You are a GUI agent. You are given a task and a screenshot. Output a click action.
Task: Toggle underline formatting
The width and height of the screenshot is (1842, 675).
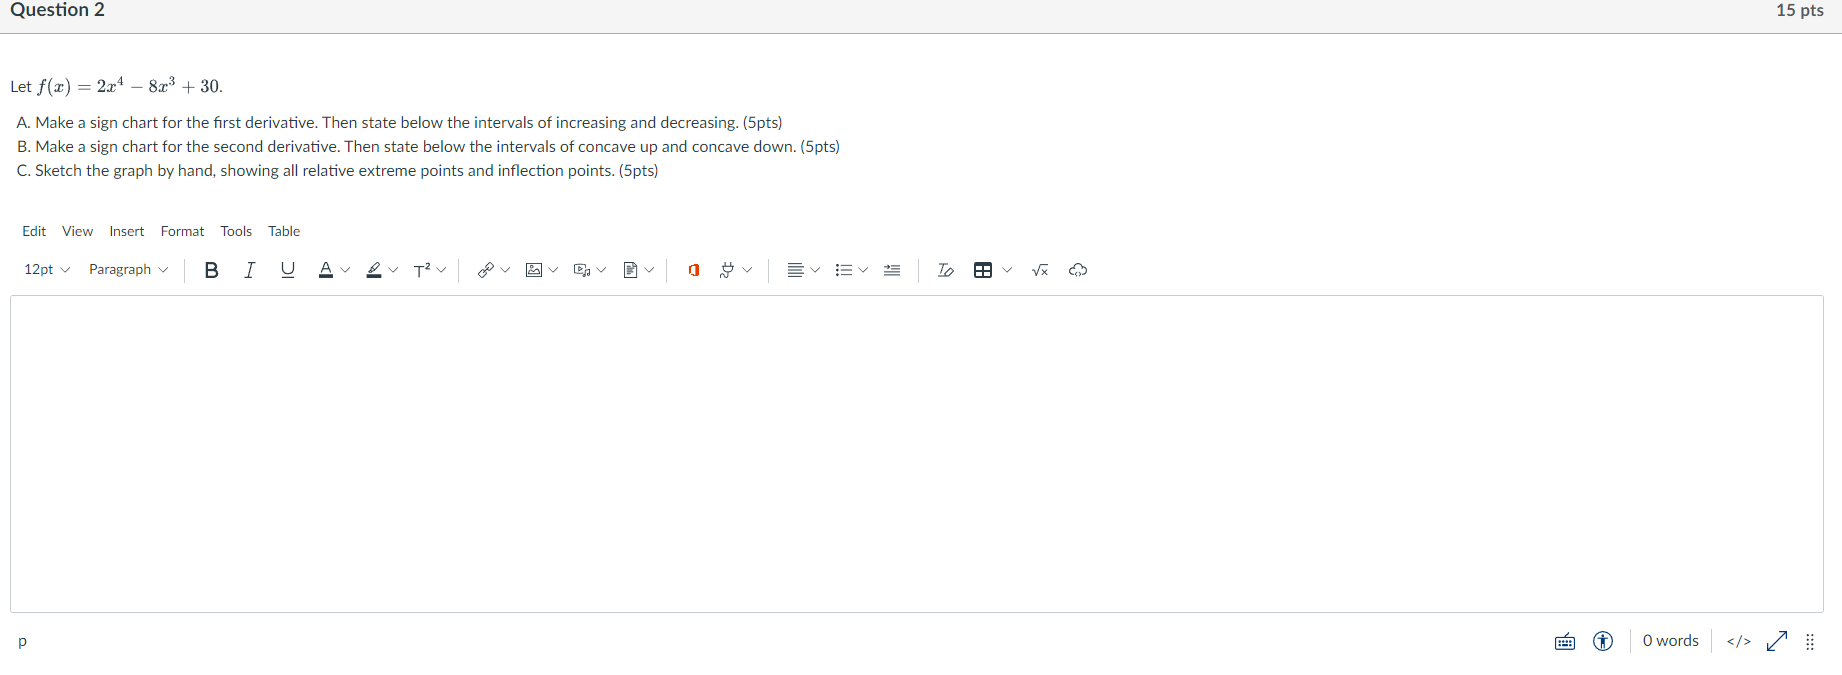coord(288,270)
